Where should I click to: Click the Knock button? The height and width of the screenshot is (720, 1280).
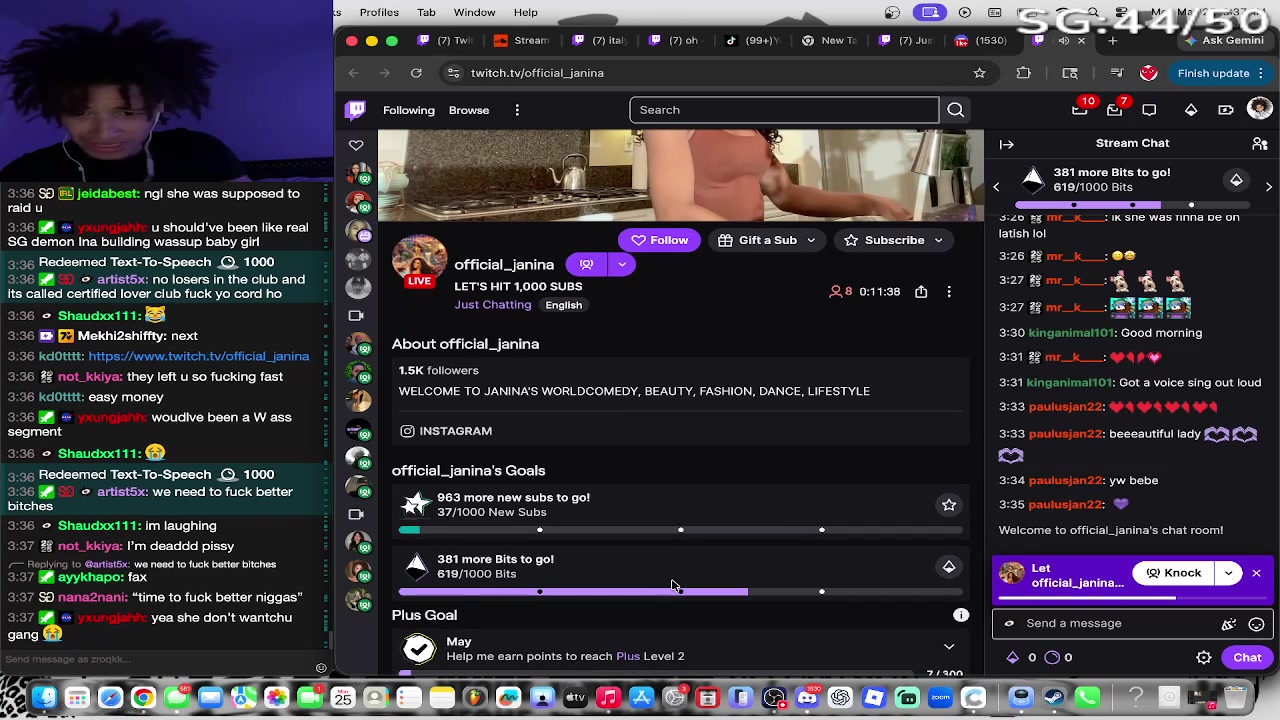pyautogui.click(x=1173, y=574)
